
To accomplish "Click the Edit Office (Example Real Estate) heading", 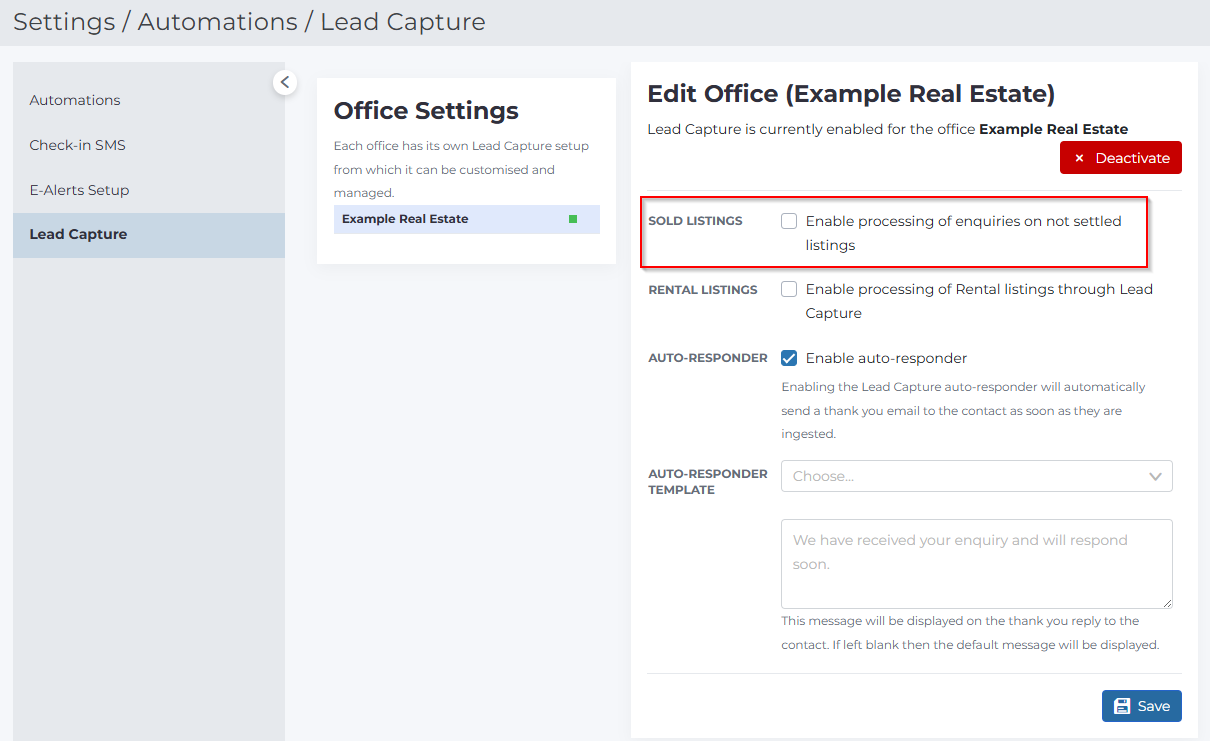I will [851, 94].
